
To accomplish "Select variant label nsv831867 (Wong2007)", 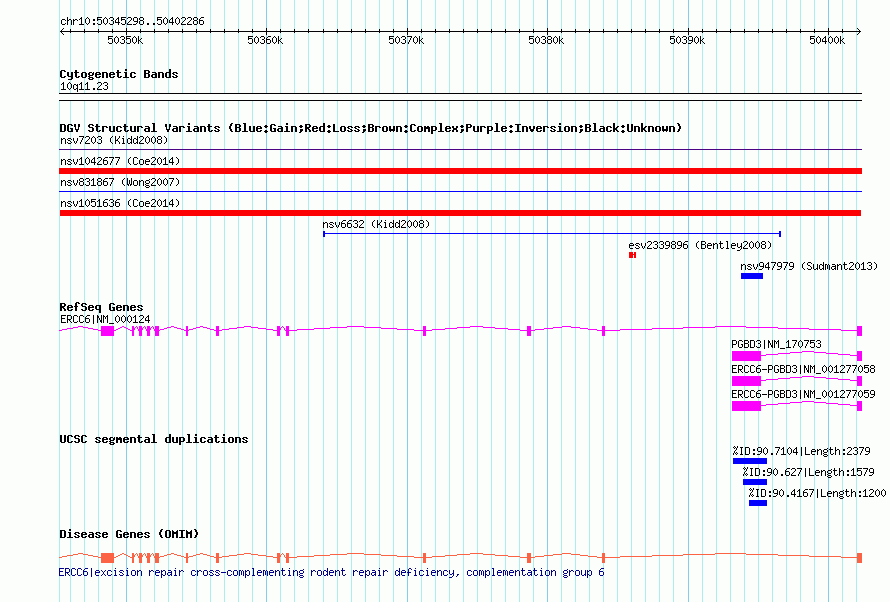I will coord(120,182).
